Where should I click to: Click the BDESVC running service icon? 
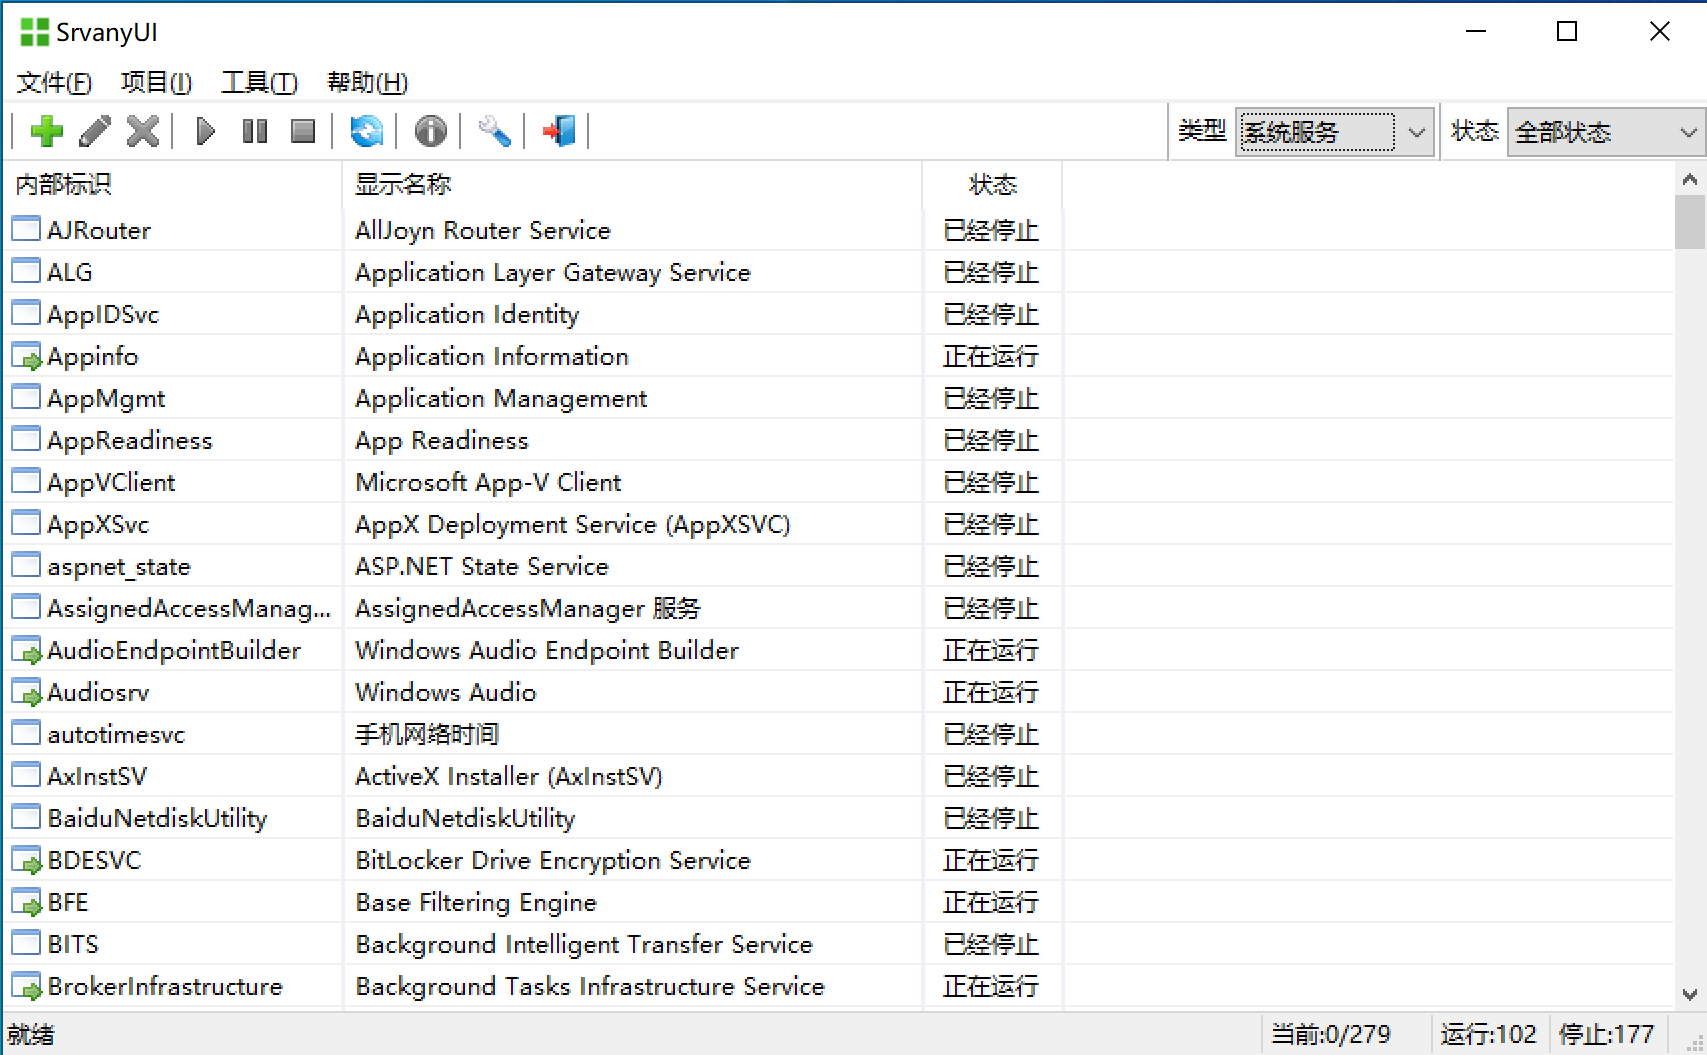(26, 860)
